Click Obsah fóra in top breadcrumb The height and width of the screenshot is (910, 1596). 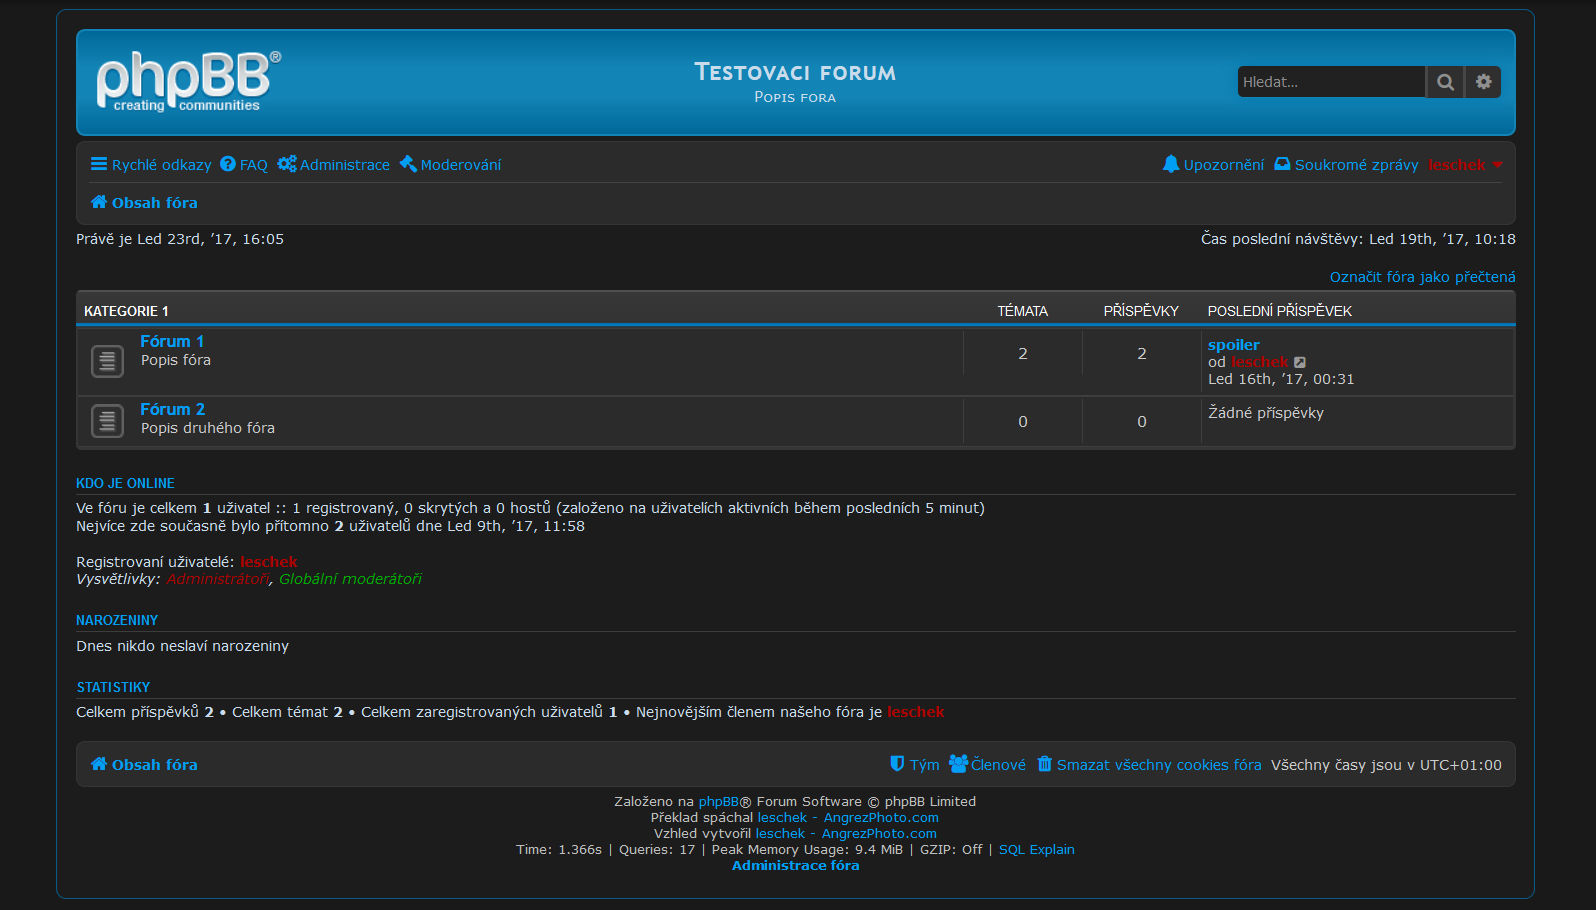(x=154, y=203)
